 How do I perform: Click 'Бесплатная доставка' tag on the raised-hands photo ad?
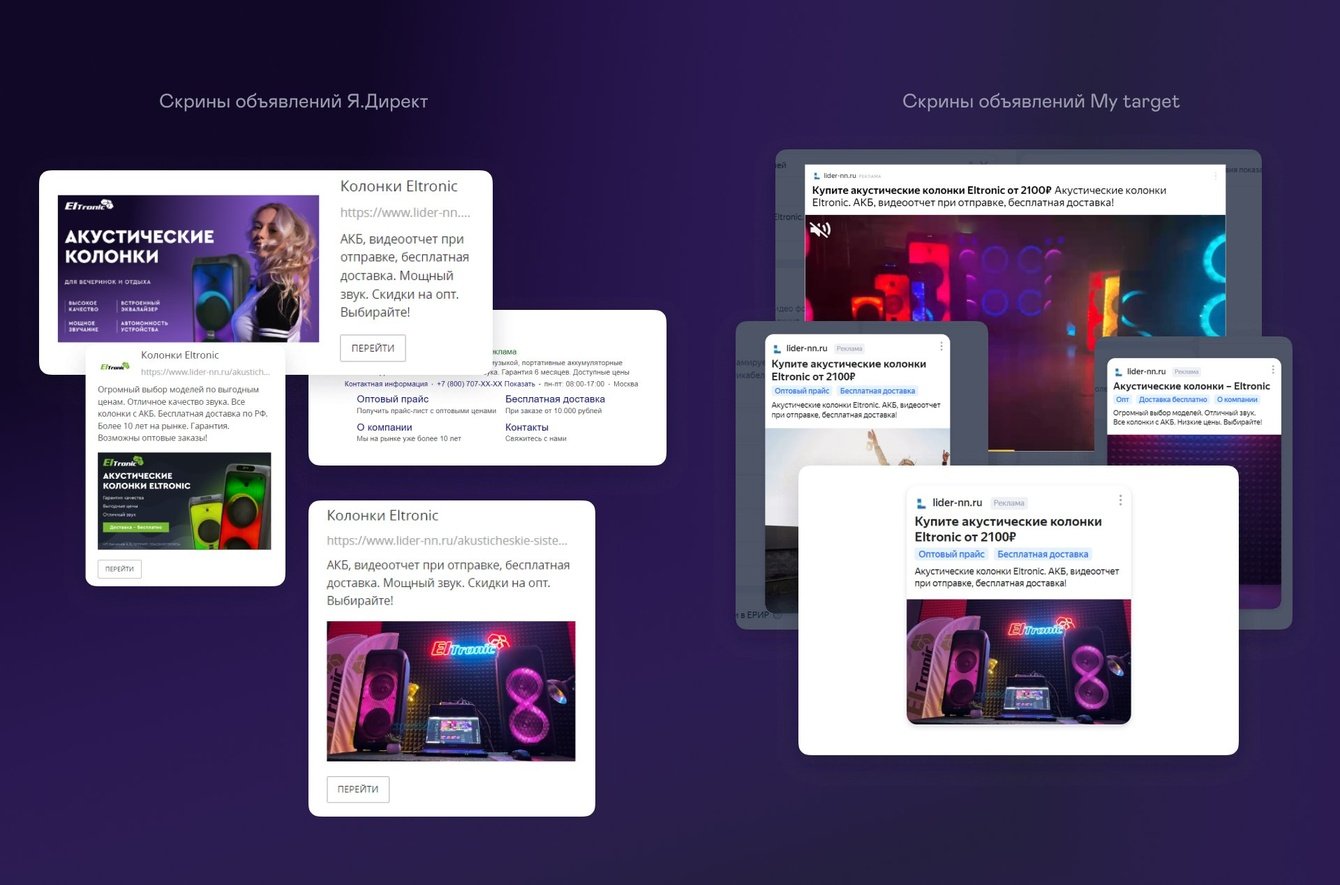click(877, 391)
